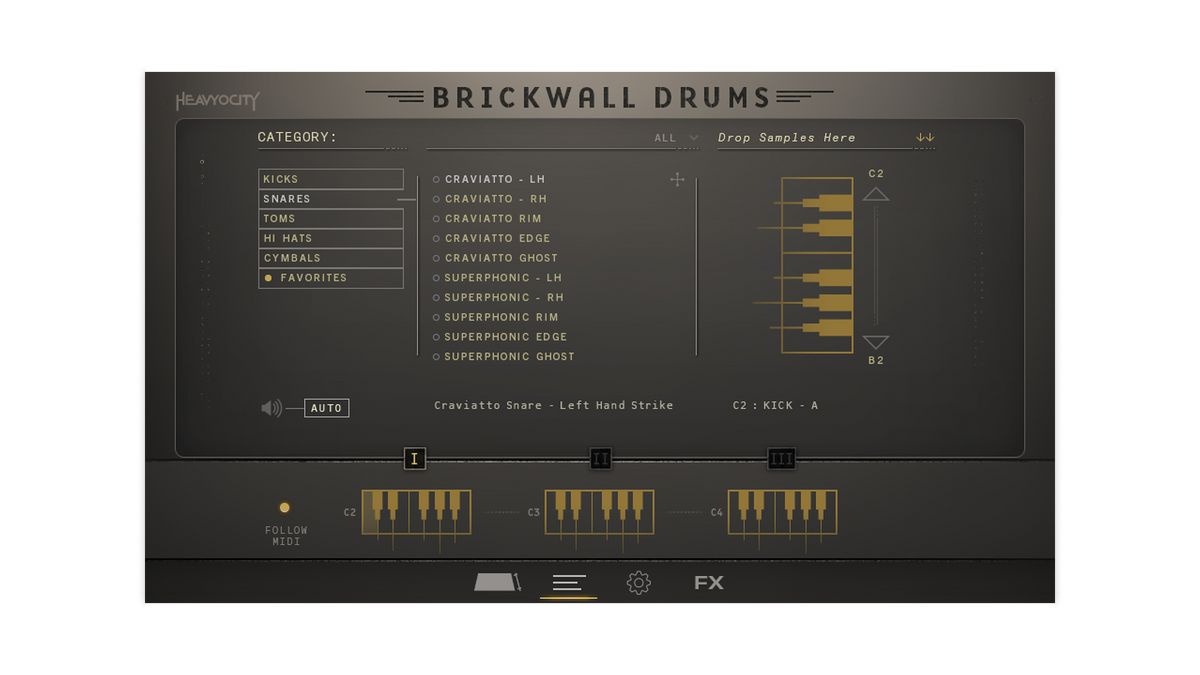Select the Snares category
This screenshot has width=1200, height=675.
[331, 199]
